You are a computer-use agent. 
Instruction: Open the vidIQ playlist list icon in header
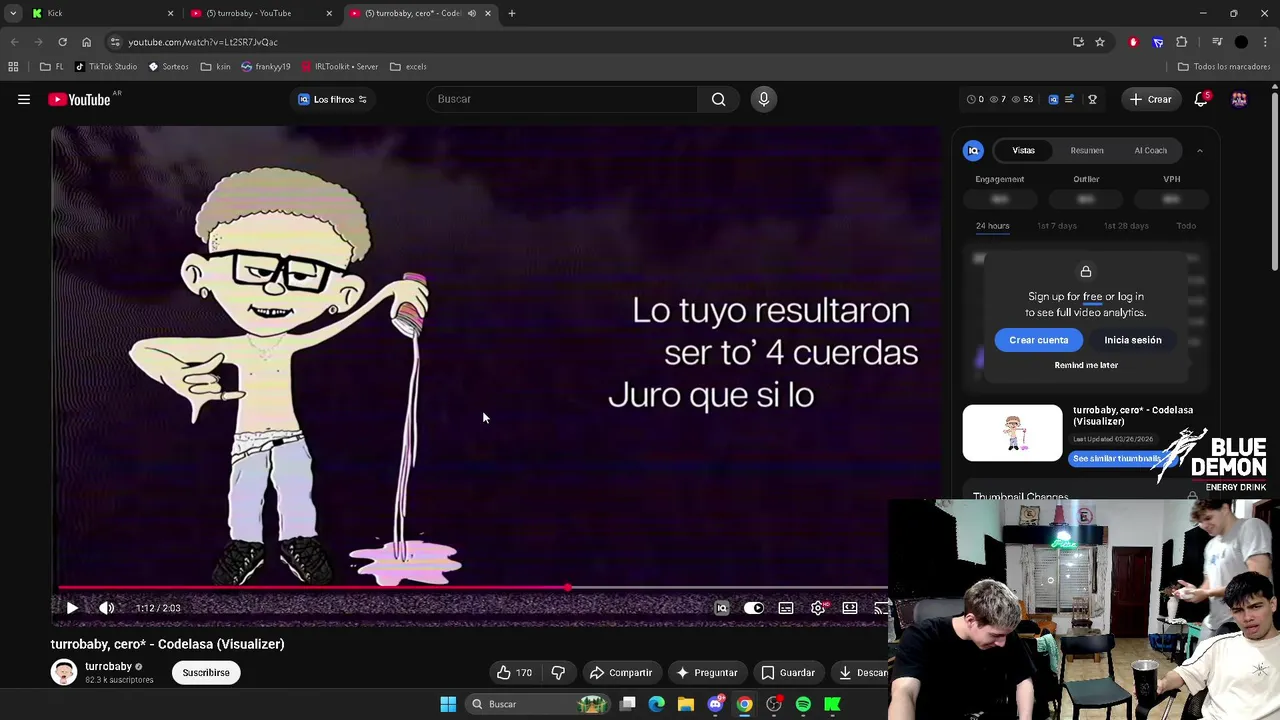1069,99
